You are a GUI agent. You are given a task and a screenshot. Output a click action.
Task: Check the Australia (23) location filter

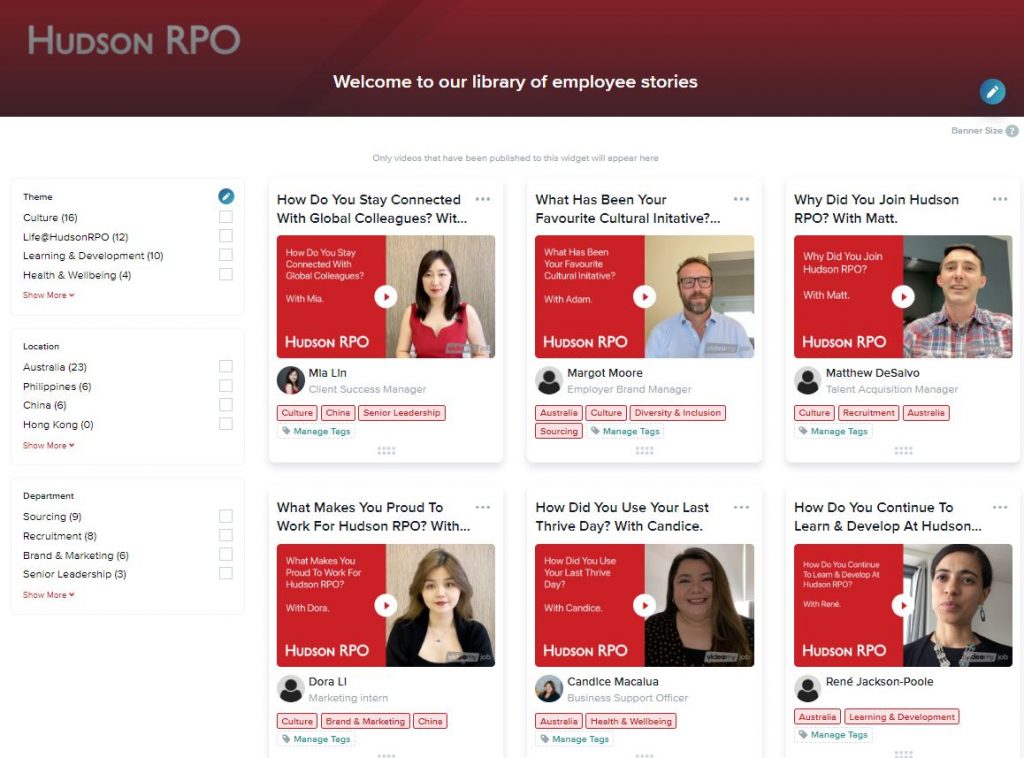tap(226, 367)
